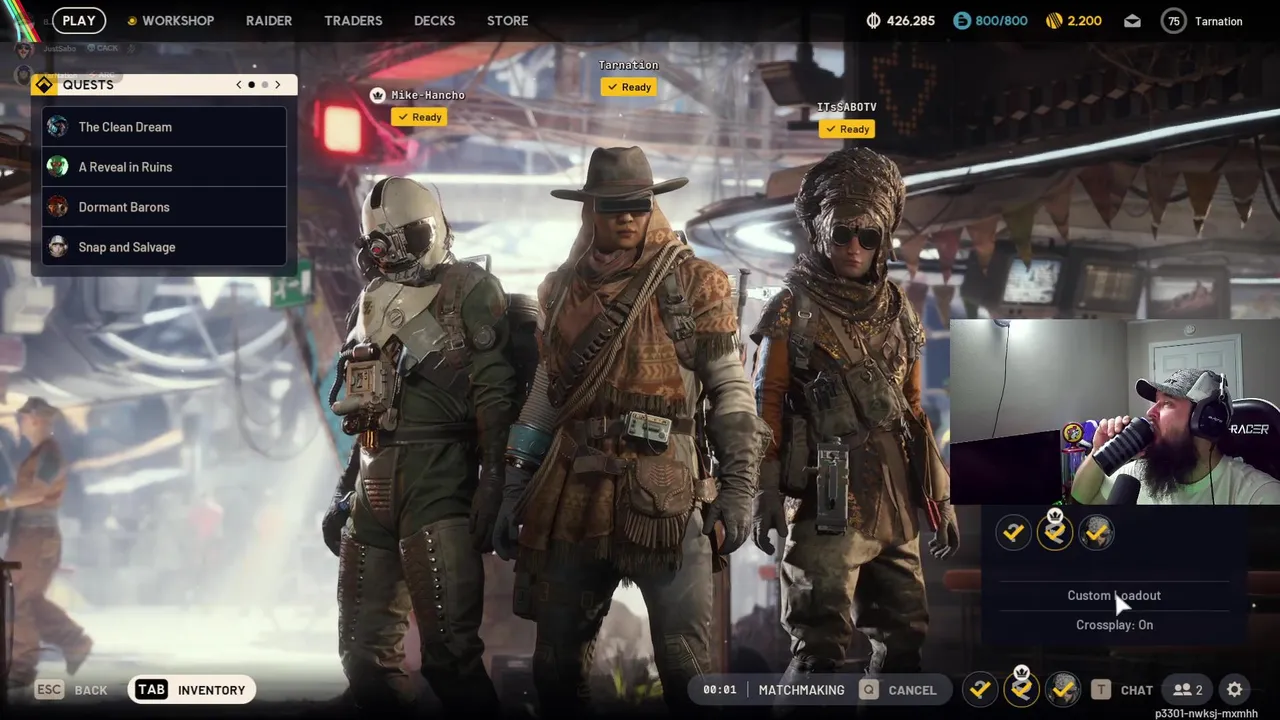Click the coin balance 426,285
The height and width of the screenshot is (720, 1280).
[910, 21]
